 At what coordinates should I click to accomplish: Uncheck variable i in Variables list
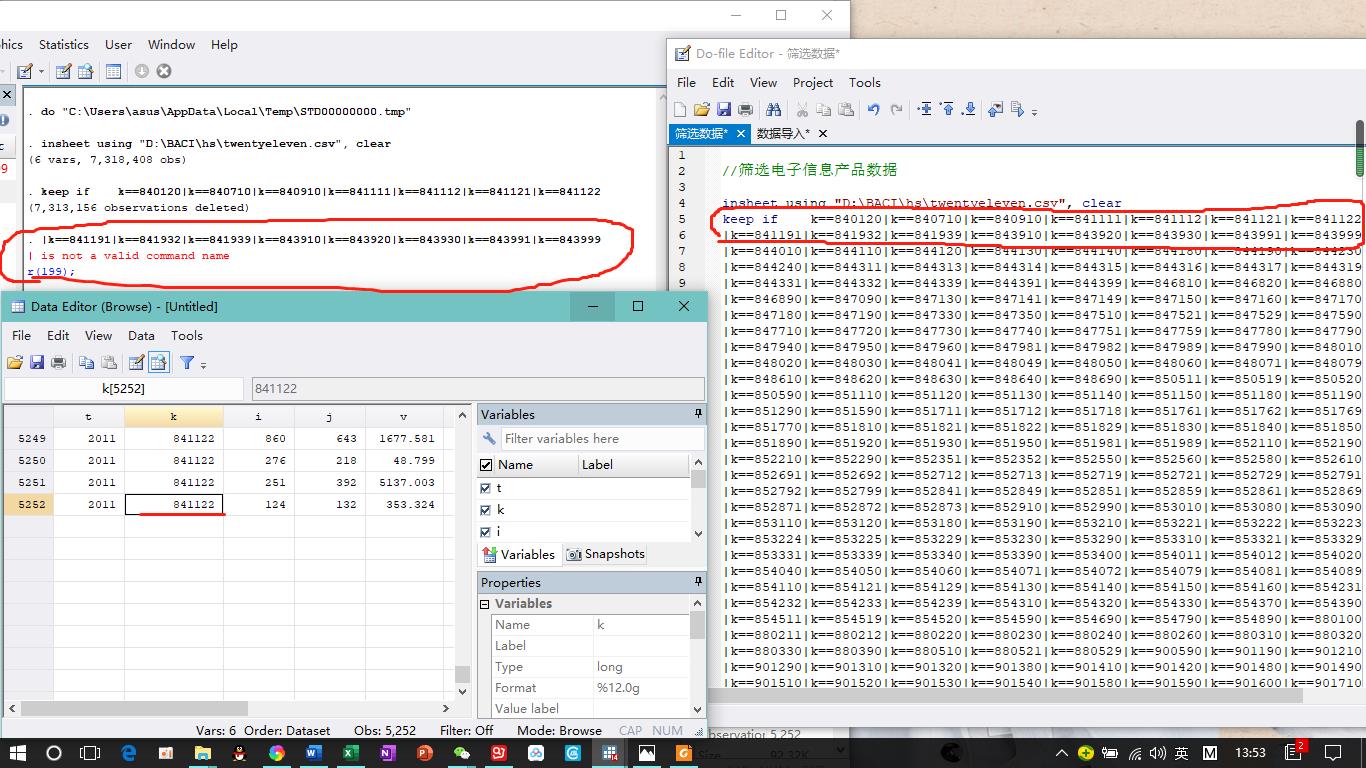[x=486, y=532]
